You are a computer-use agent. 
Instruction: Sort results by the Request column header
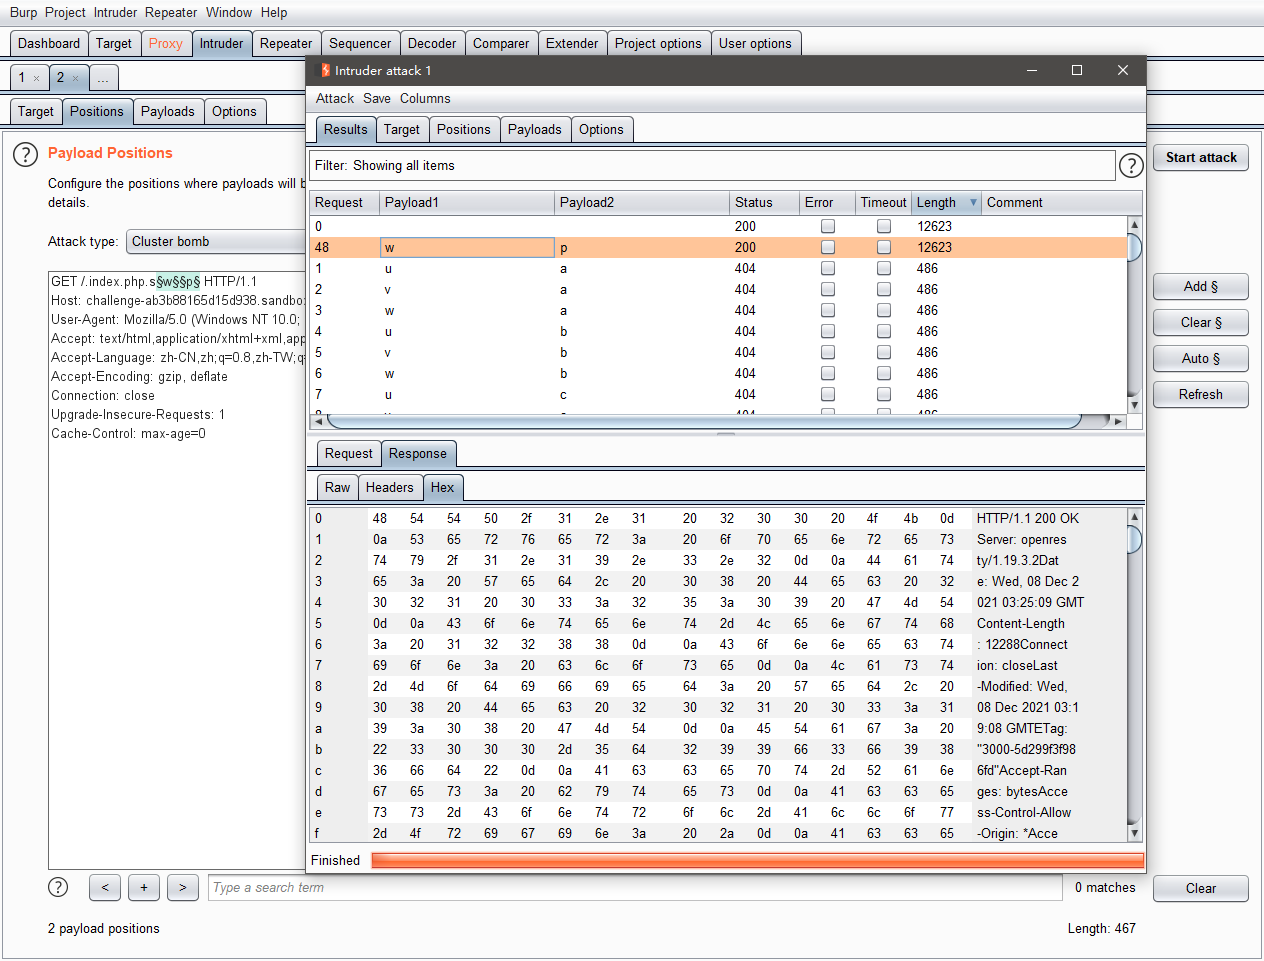[344, 202]
